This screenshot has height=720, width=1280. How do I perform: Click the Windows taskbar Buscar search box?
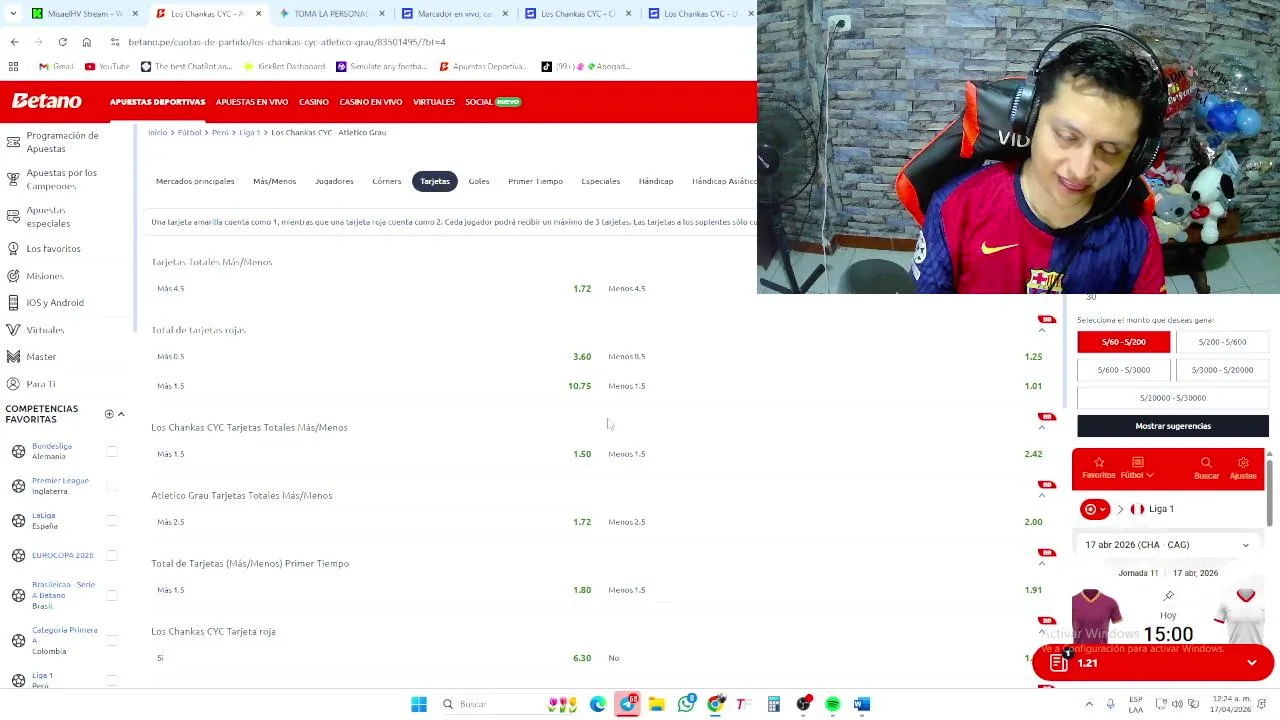tap(489, 704)
